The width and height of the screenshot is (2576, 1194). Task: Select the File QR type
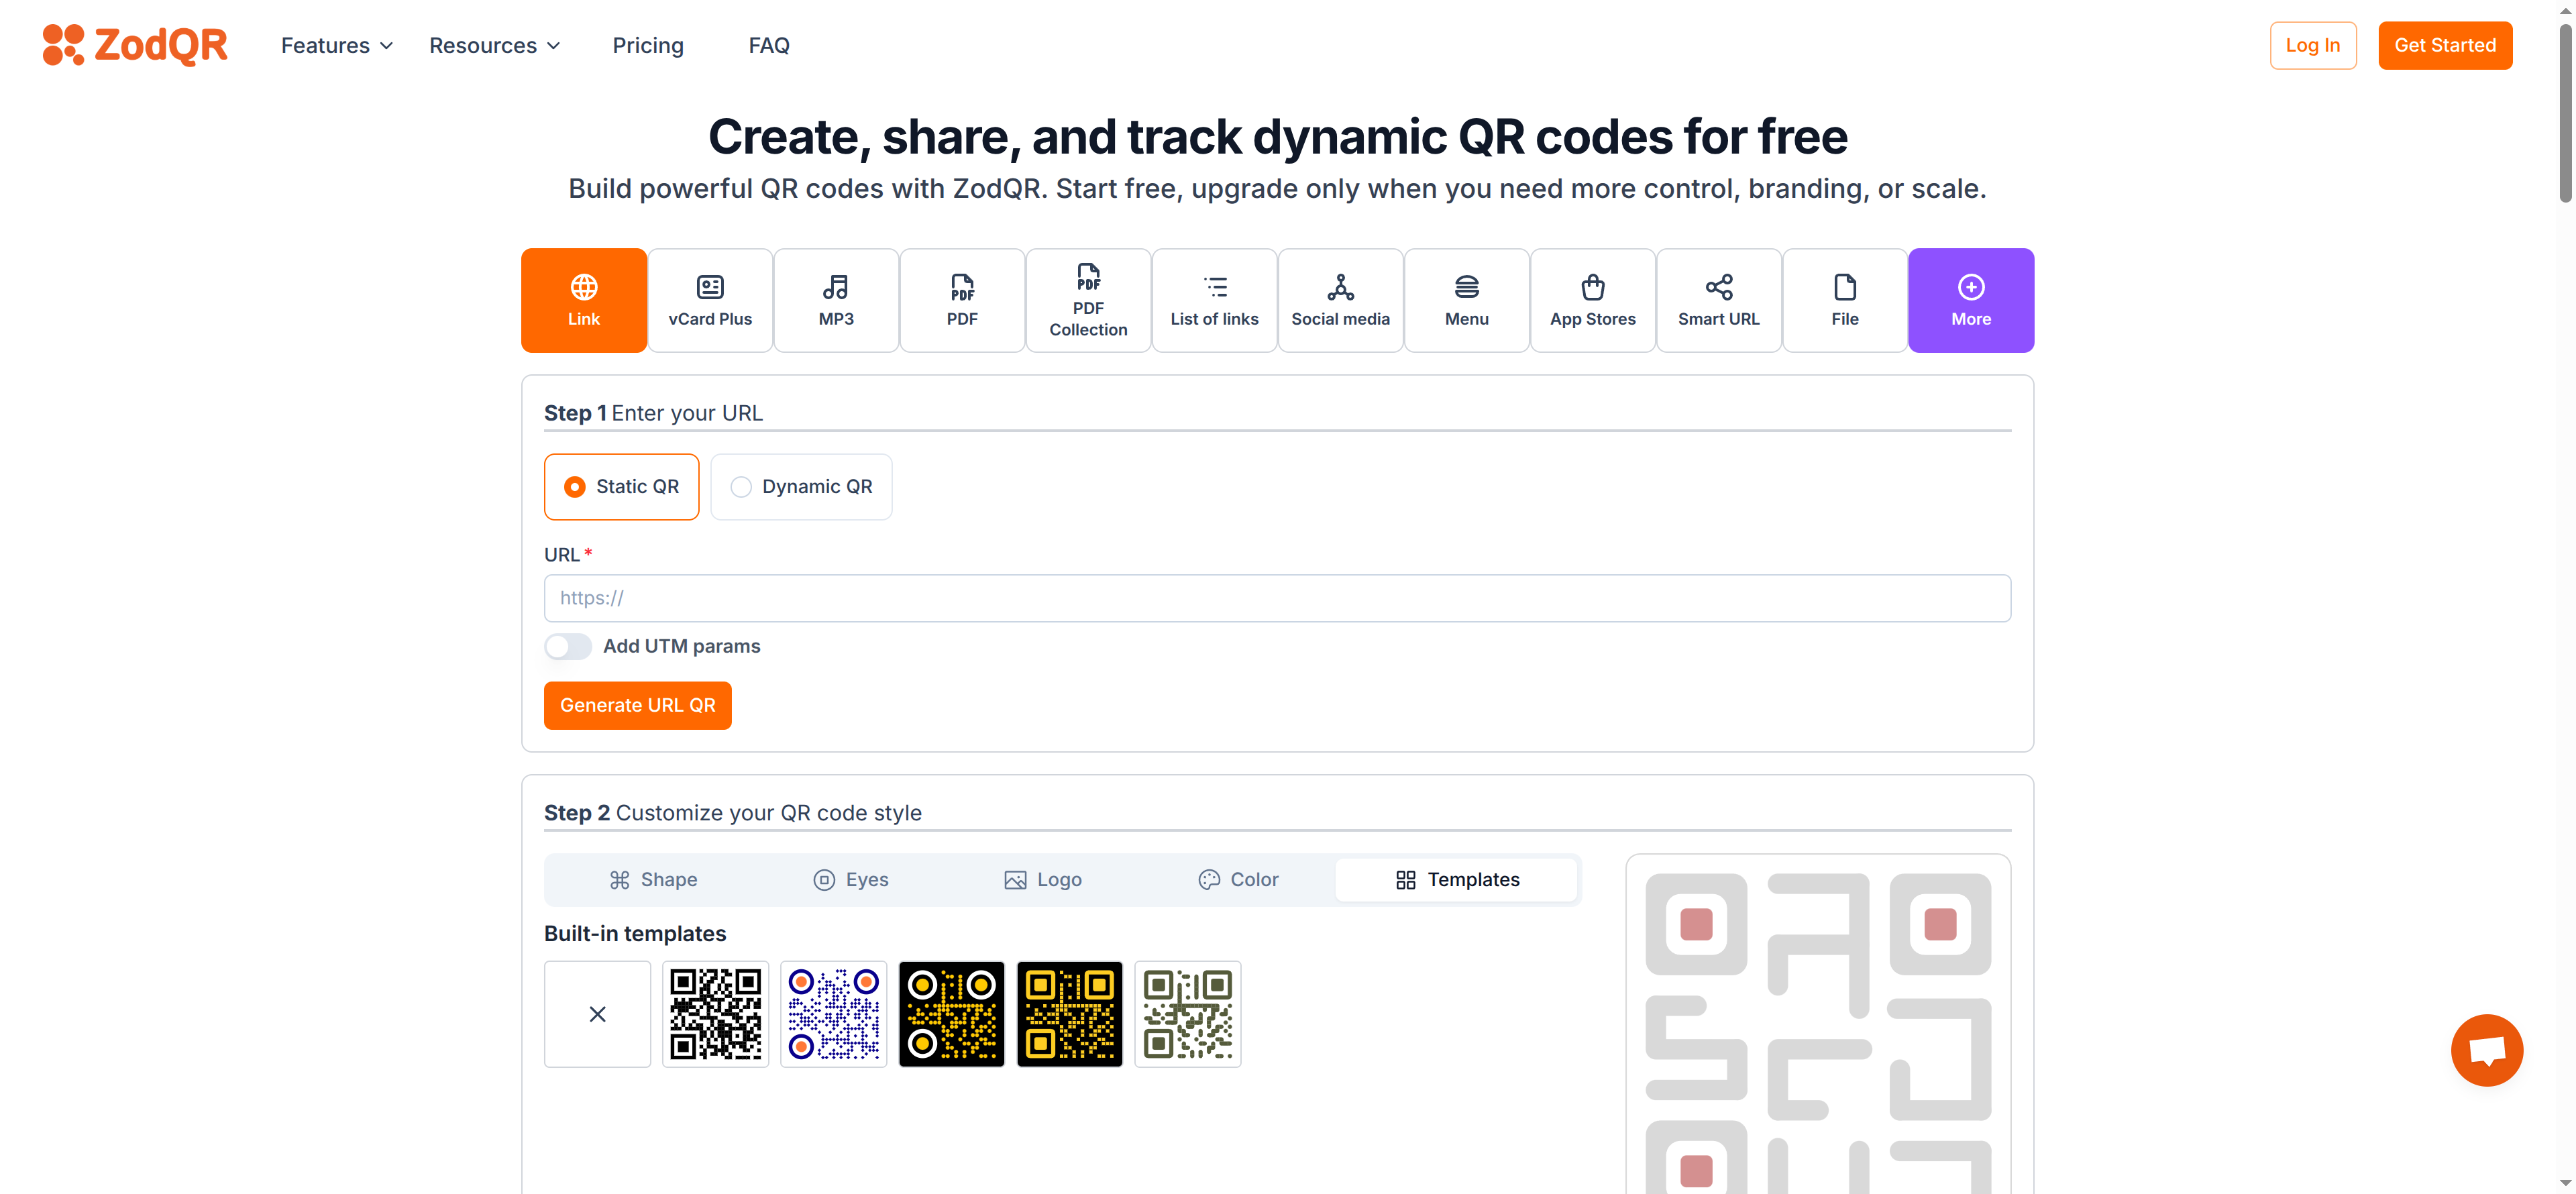[x=1844, y=300]
